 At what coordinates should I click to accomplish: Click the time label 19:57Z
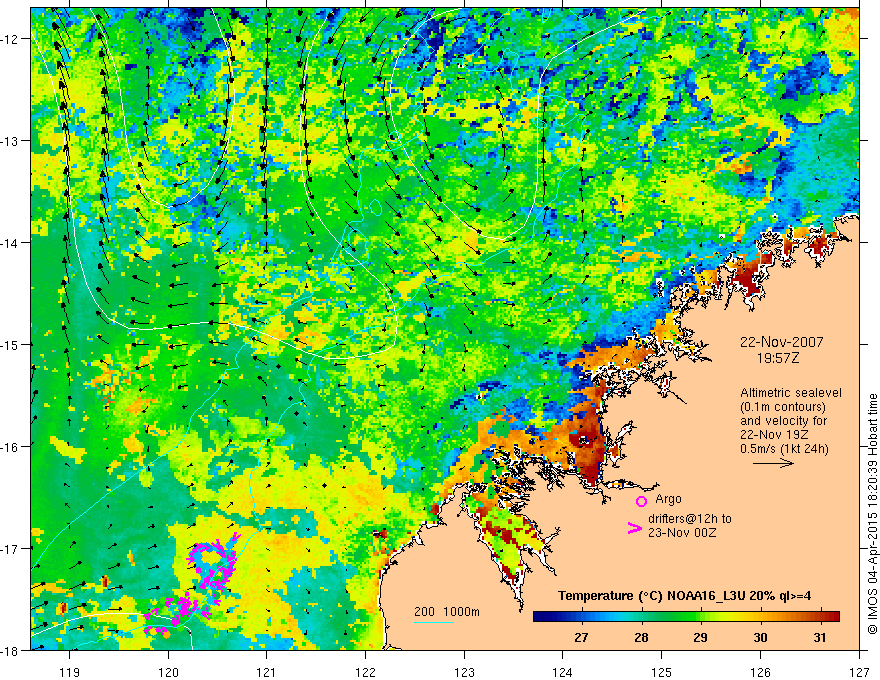pos(777,358)
